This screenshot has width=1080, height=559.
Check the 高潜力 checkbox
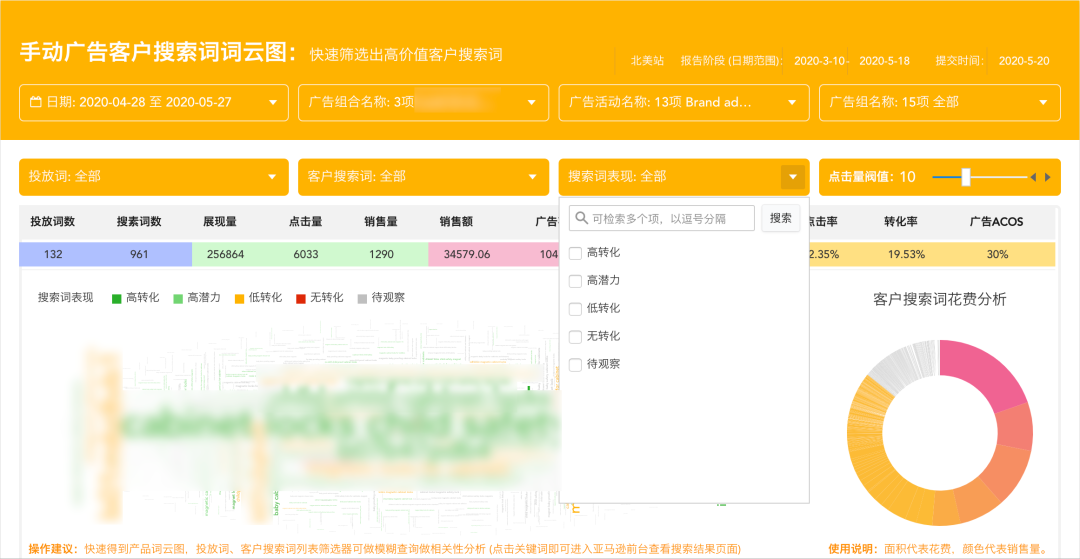(x=575, y=281)
